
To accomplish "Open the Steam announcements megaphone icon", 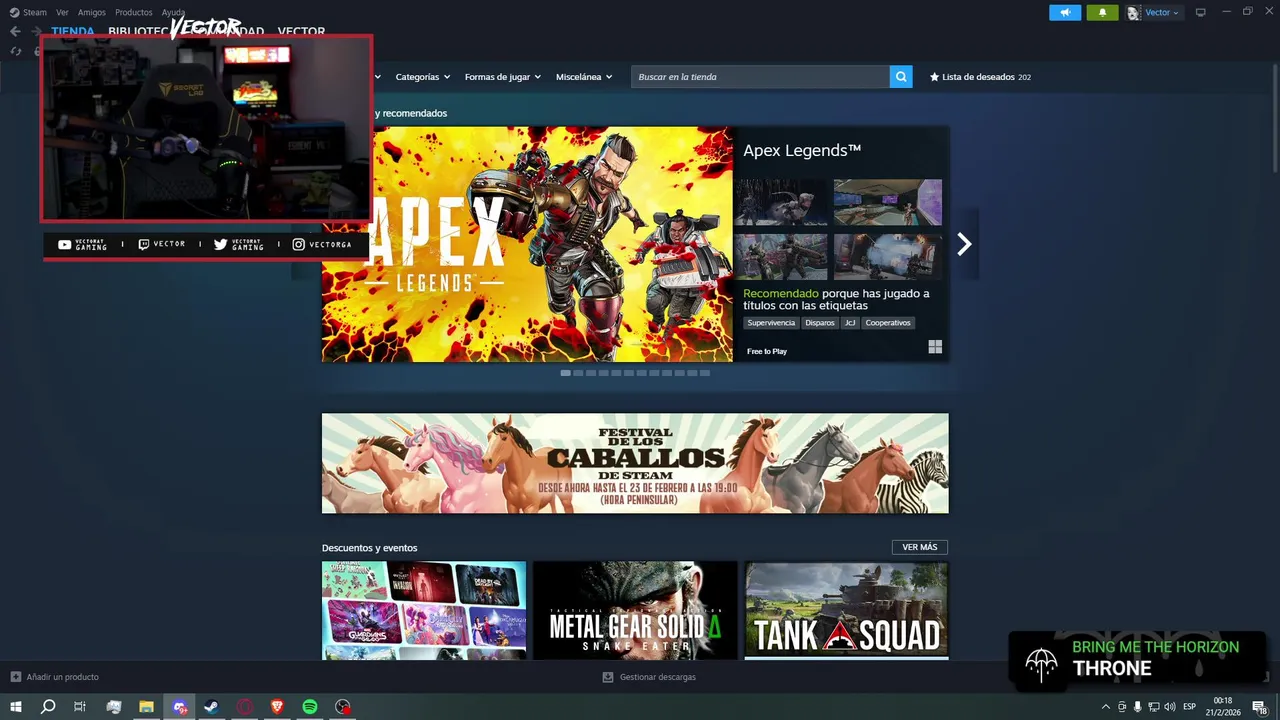I will [x=1065, y=12].
